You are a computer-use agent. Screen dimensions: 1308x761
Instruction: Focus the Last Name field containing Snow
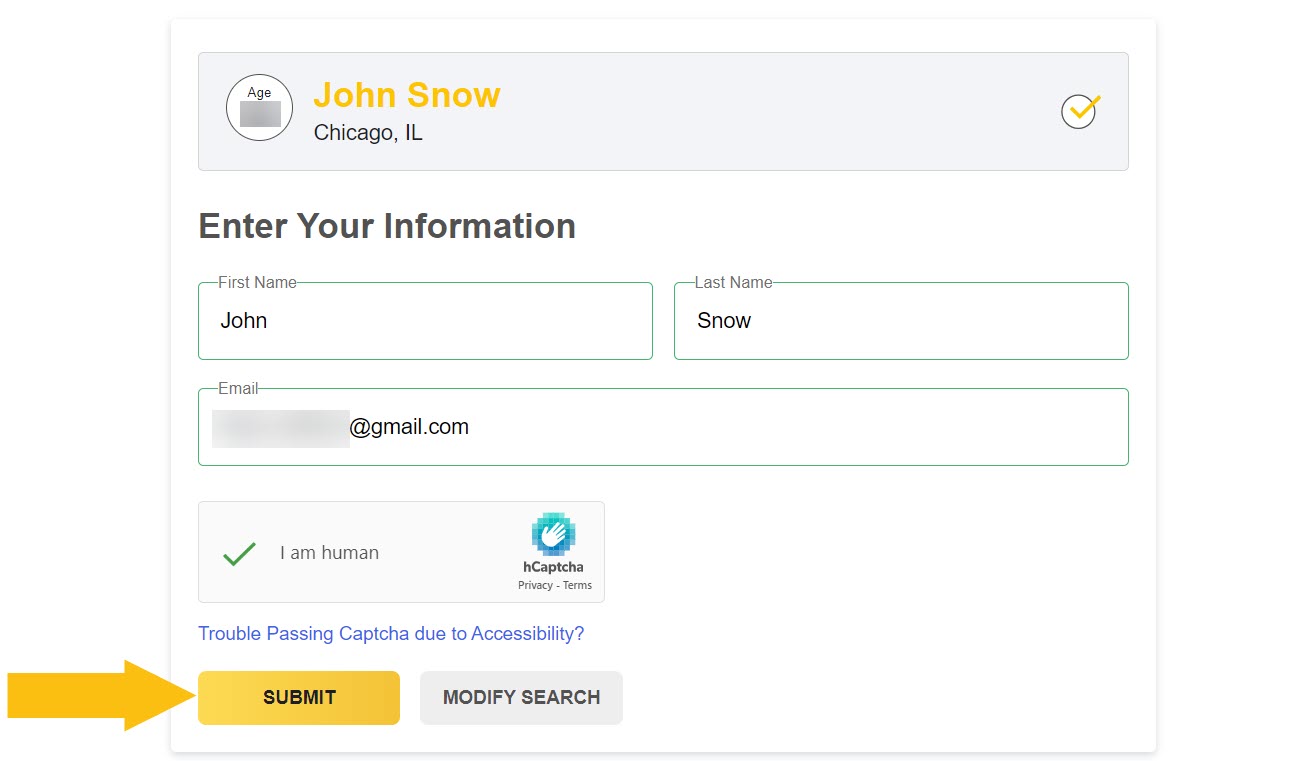pyautogui.click(x=900, y=321)
